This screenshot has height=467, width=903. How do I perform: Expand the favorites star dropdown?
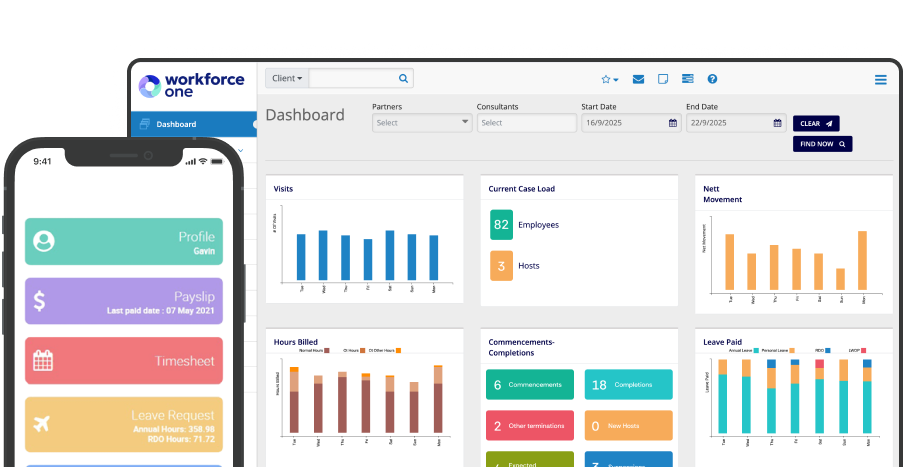pos(609,79)
